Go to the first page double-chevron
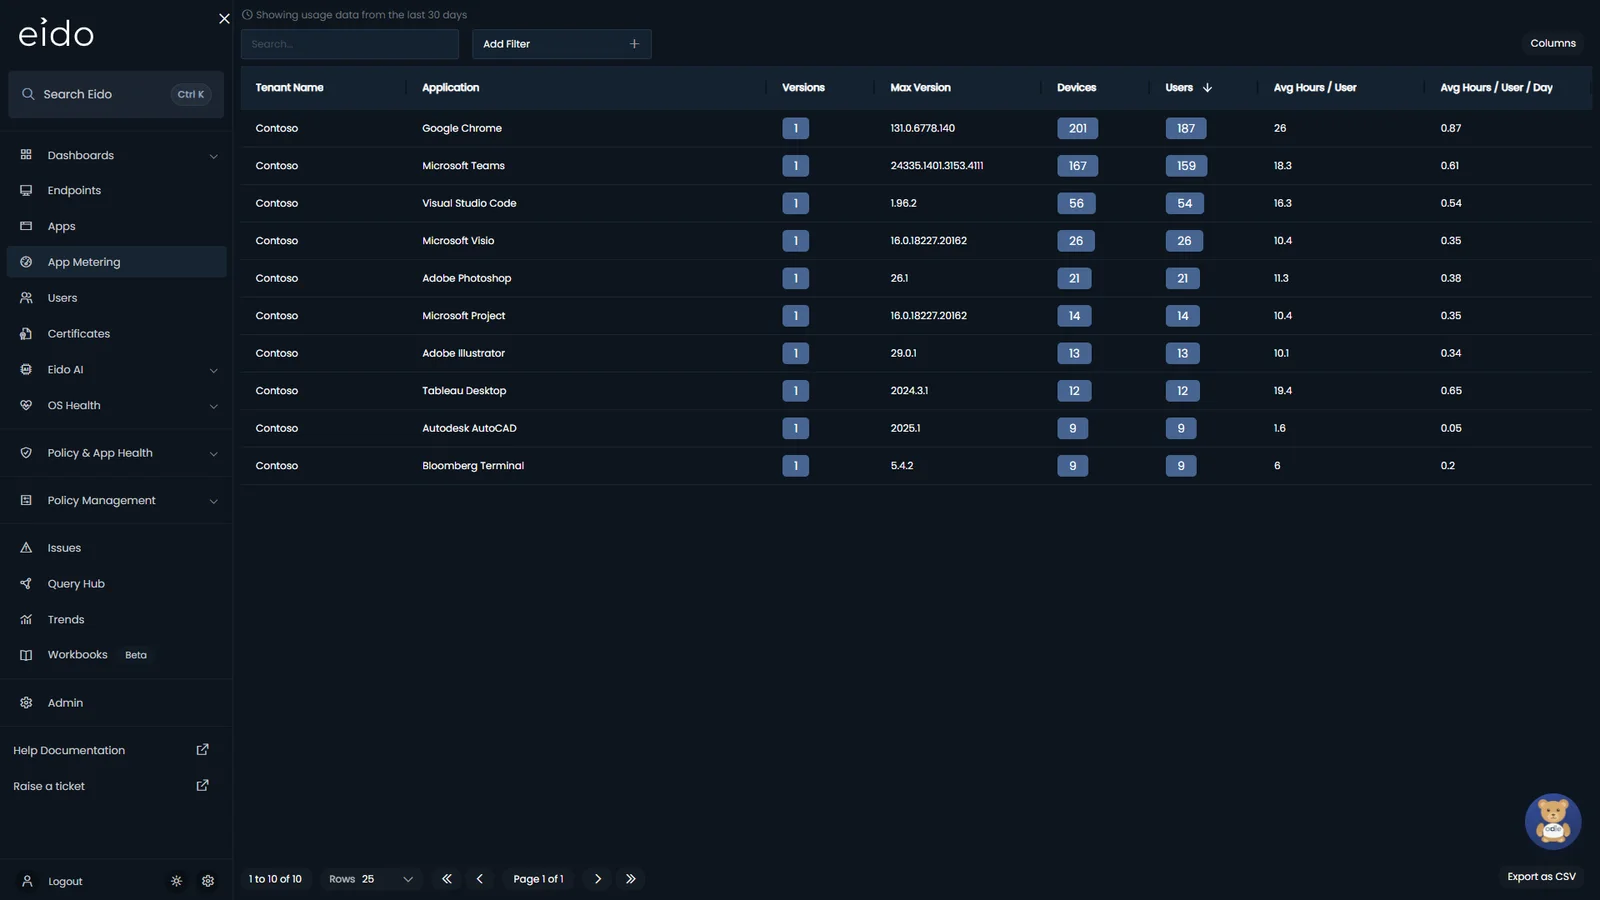 pyautogui.click(x=447, y=879)
